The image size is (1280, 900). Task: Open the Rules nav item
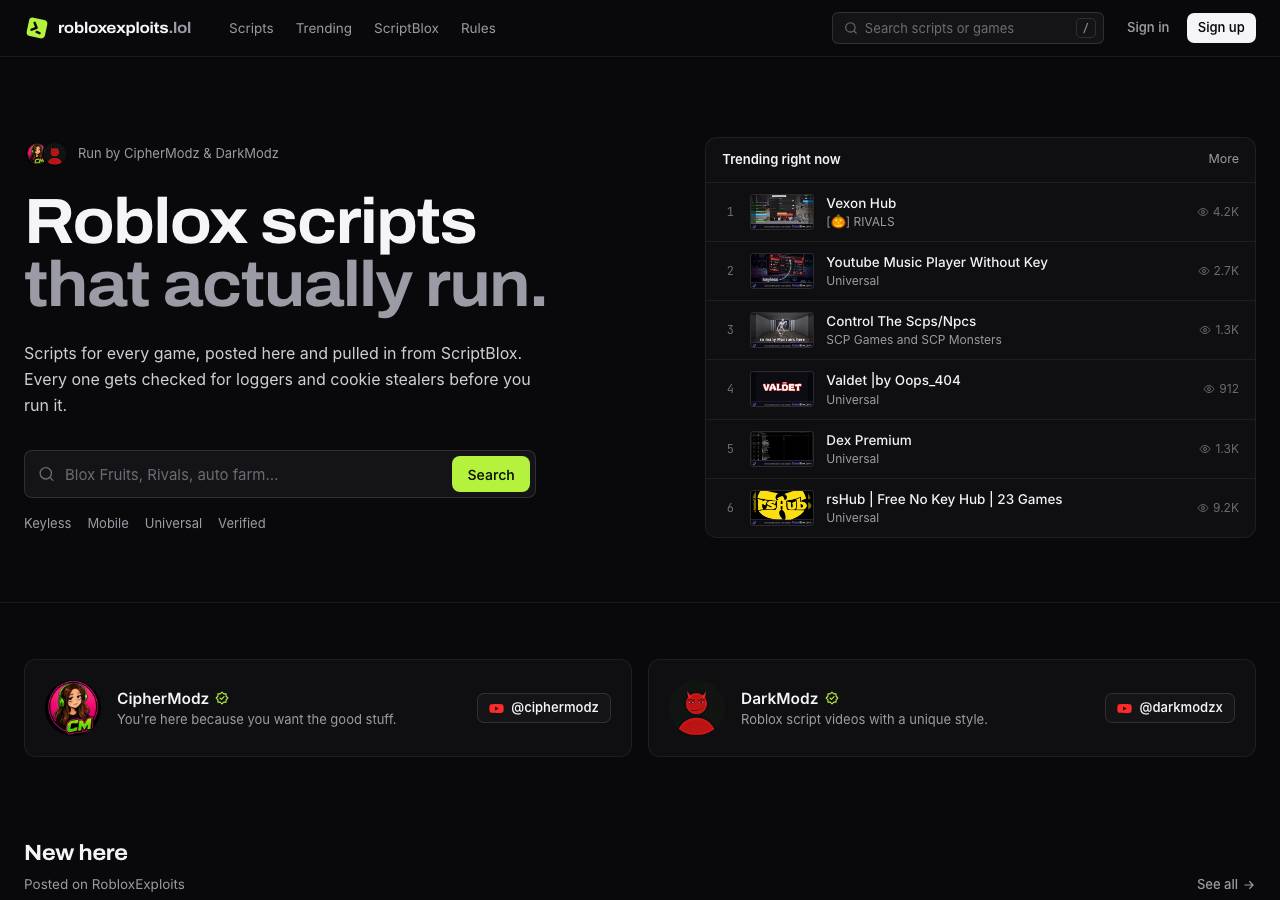pos(478,28)
